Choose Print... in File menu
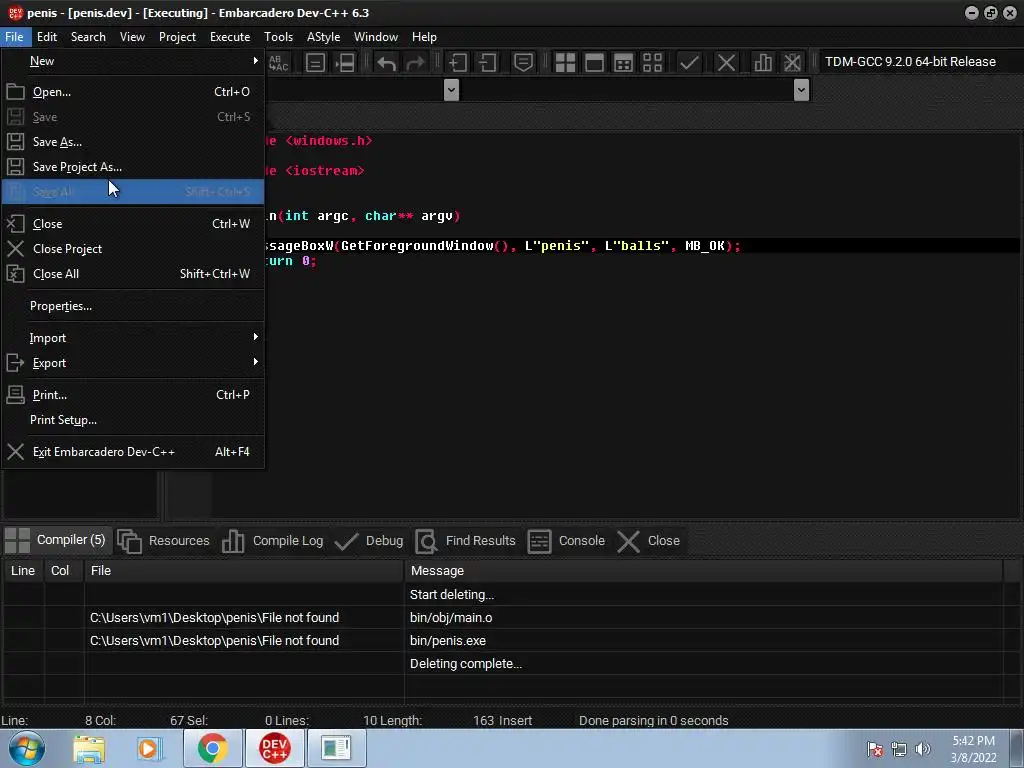Viewport: 1024px width, 768px height. [x=133, y=395]
